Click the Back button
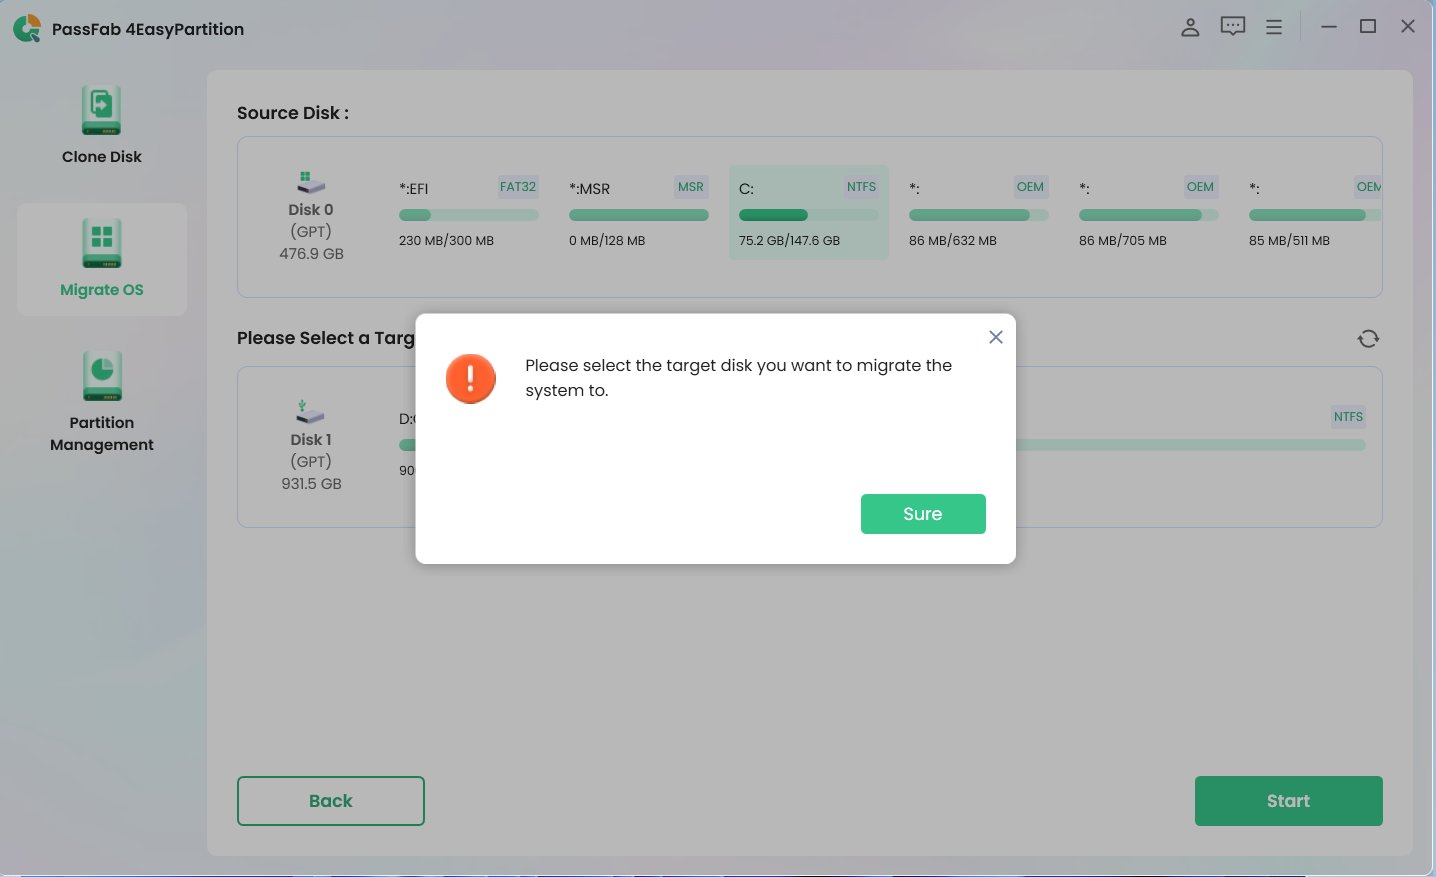 click(330, 800)
